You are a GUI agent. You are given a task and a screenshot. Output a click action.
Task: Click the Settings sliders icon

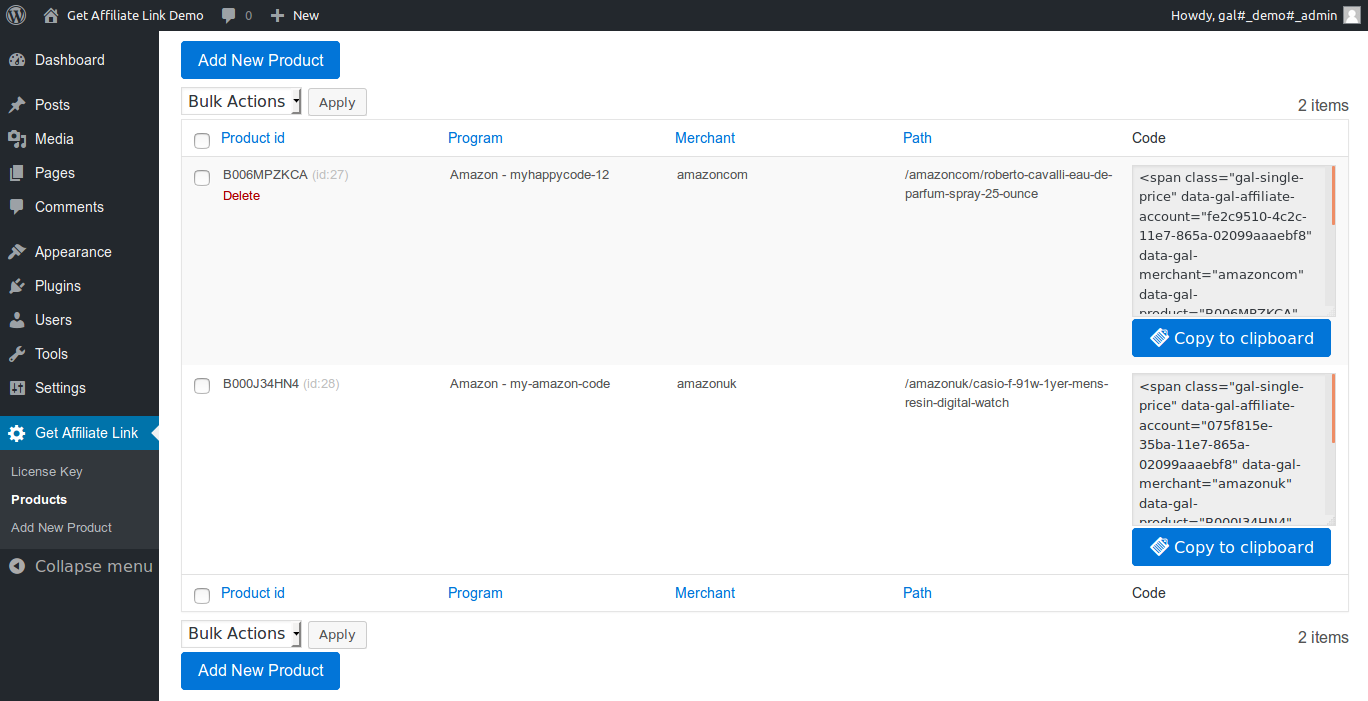pos(17,388)
